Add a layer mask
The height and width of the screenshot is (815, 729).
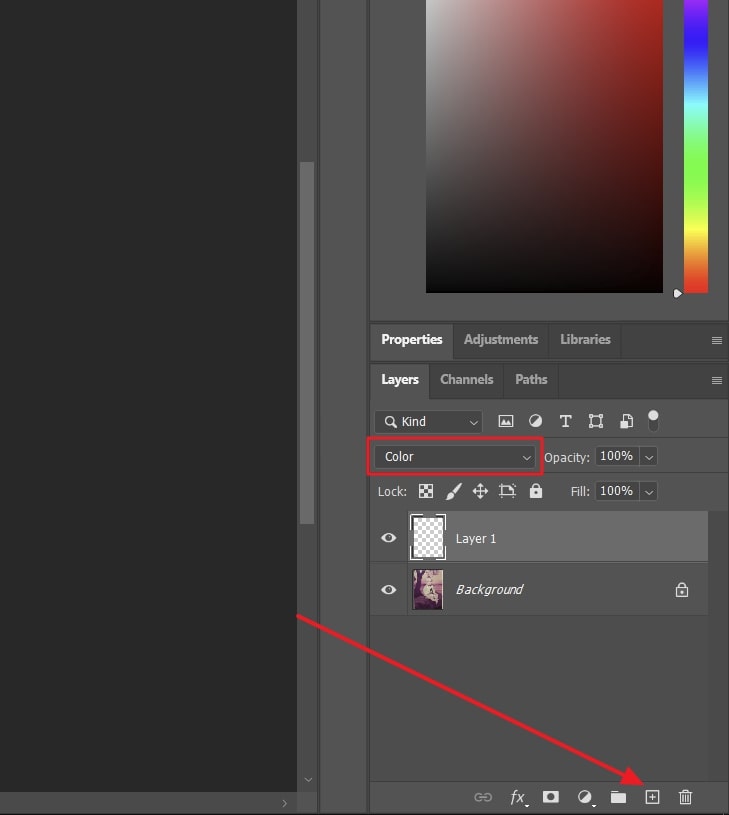click(550, 797)
